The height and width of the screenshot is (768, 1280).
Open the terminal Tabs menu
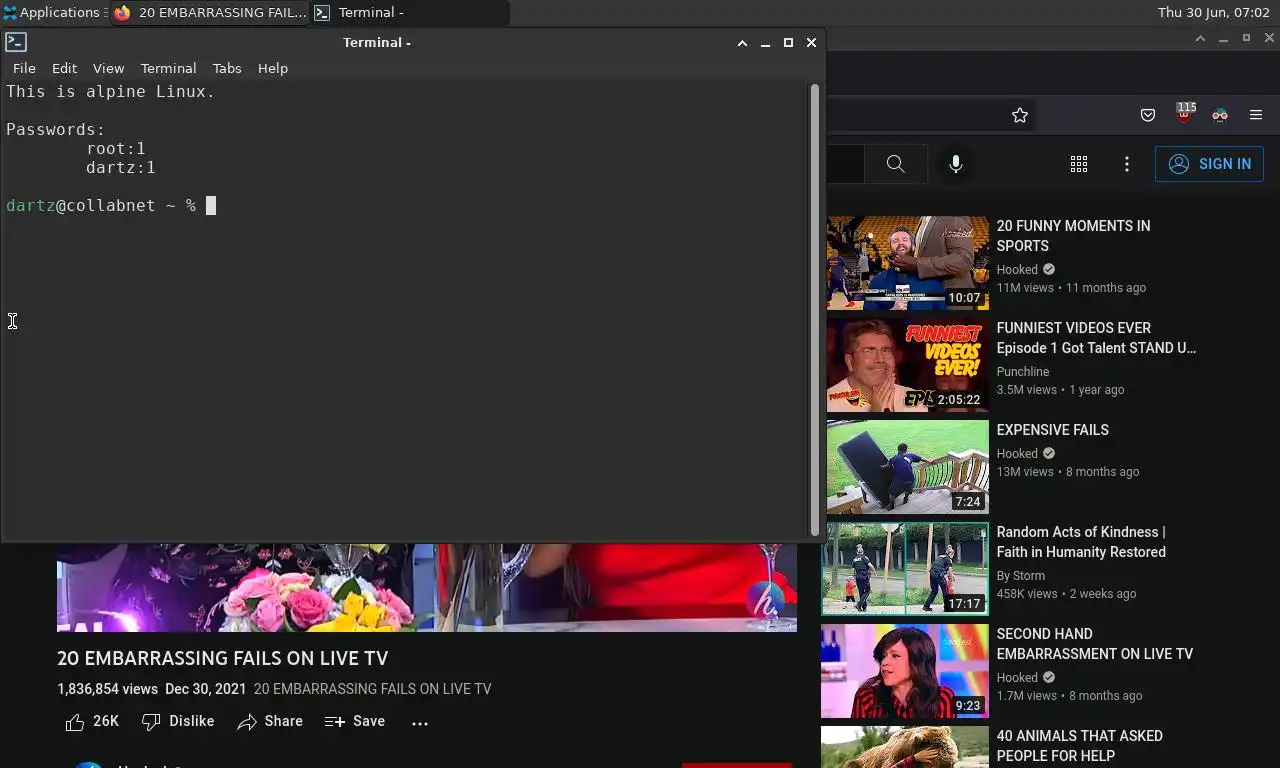coord(227,68)
